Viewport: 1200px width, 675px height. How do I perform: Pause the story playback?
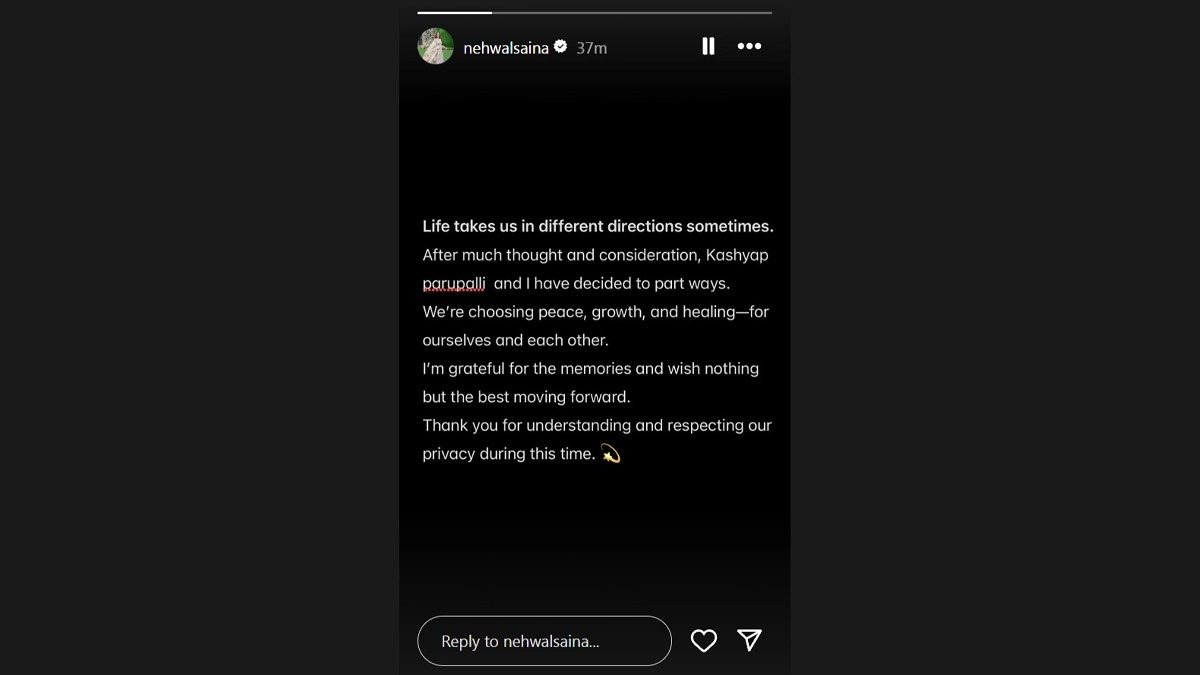point(708,46)
